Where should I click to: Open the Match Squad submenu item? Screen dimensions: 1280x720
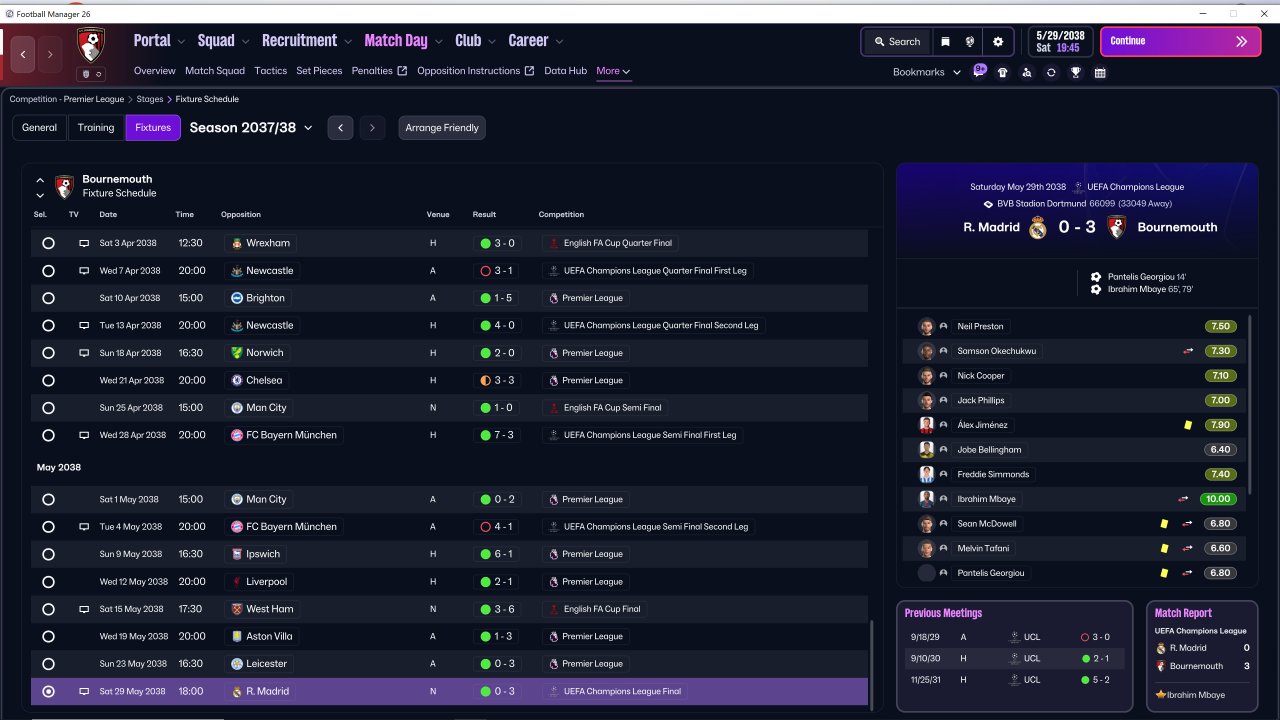[x=215, y=71]
